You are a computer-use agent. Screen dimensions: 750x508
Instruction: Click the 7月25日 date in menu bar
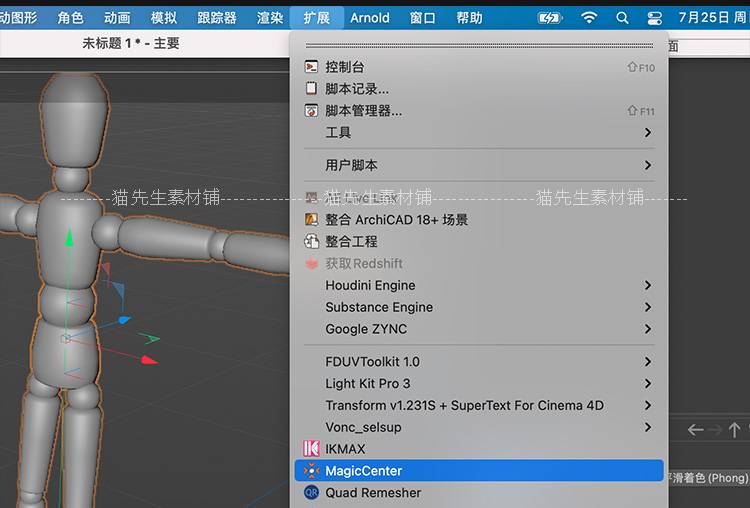pos(704,18)
